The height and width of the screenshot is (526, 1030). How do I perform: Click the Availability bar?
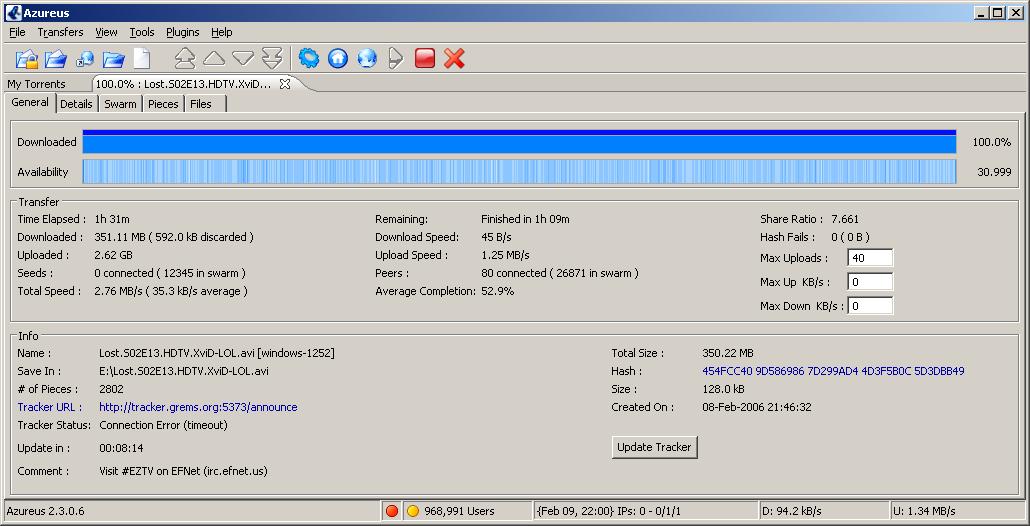click(x=519, y=172)
